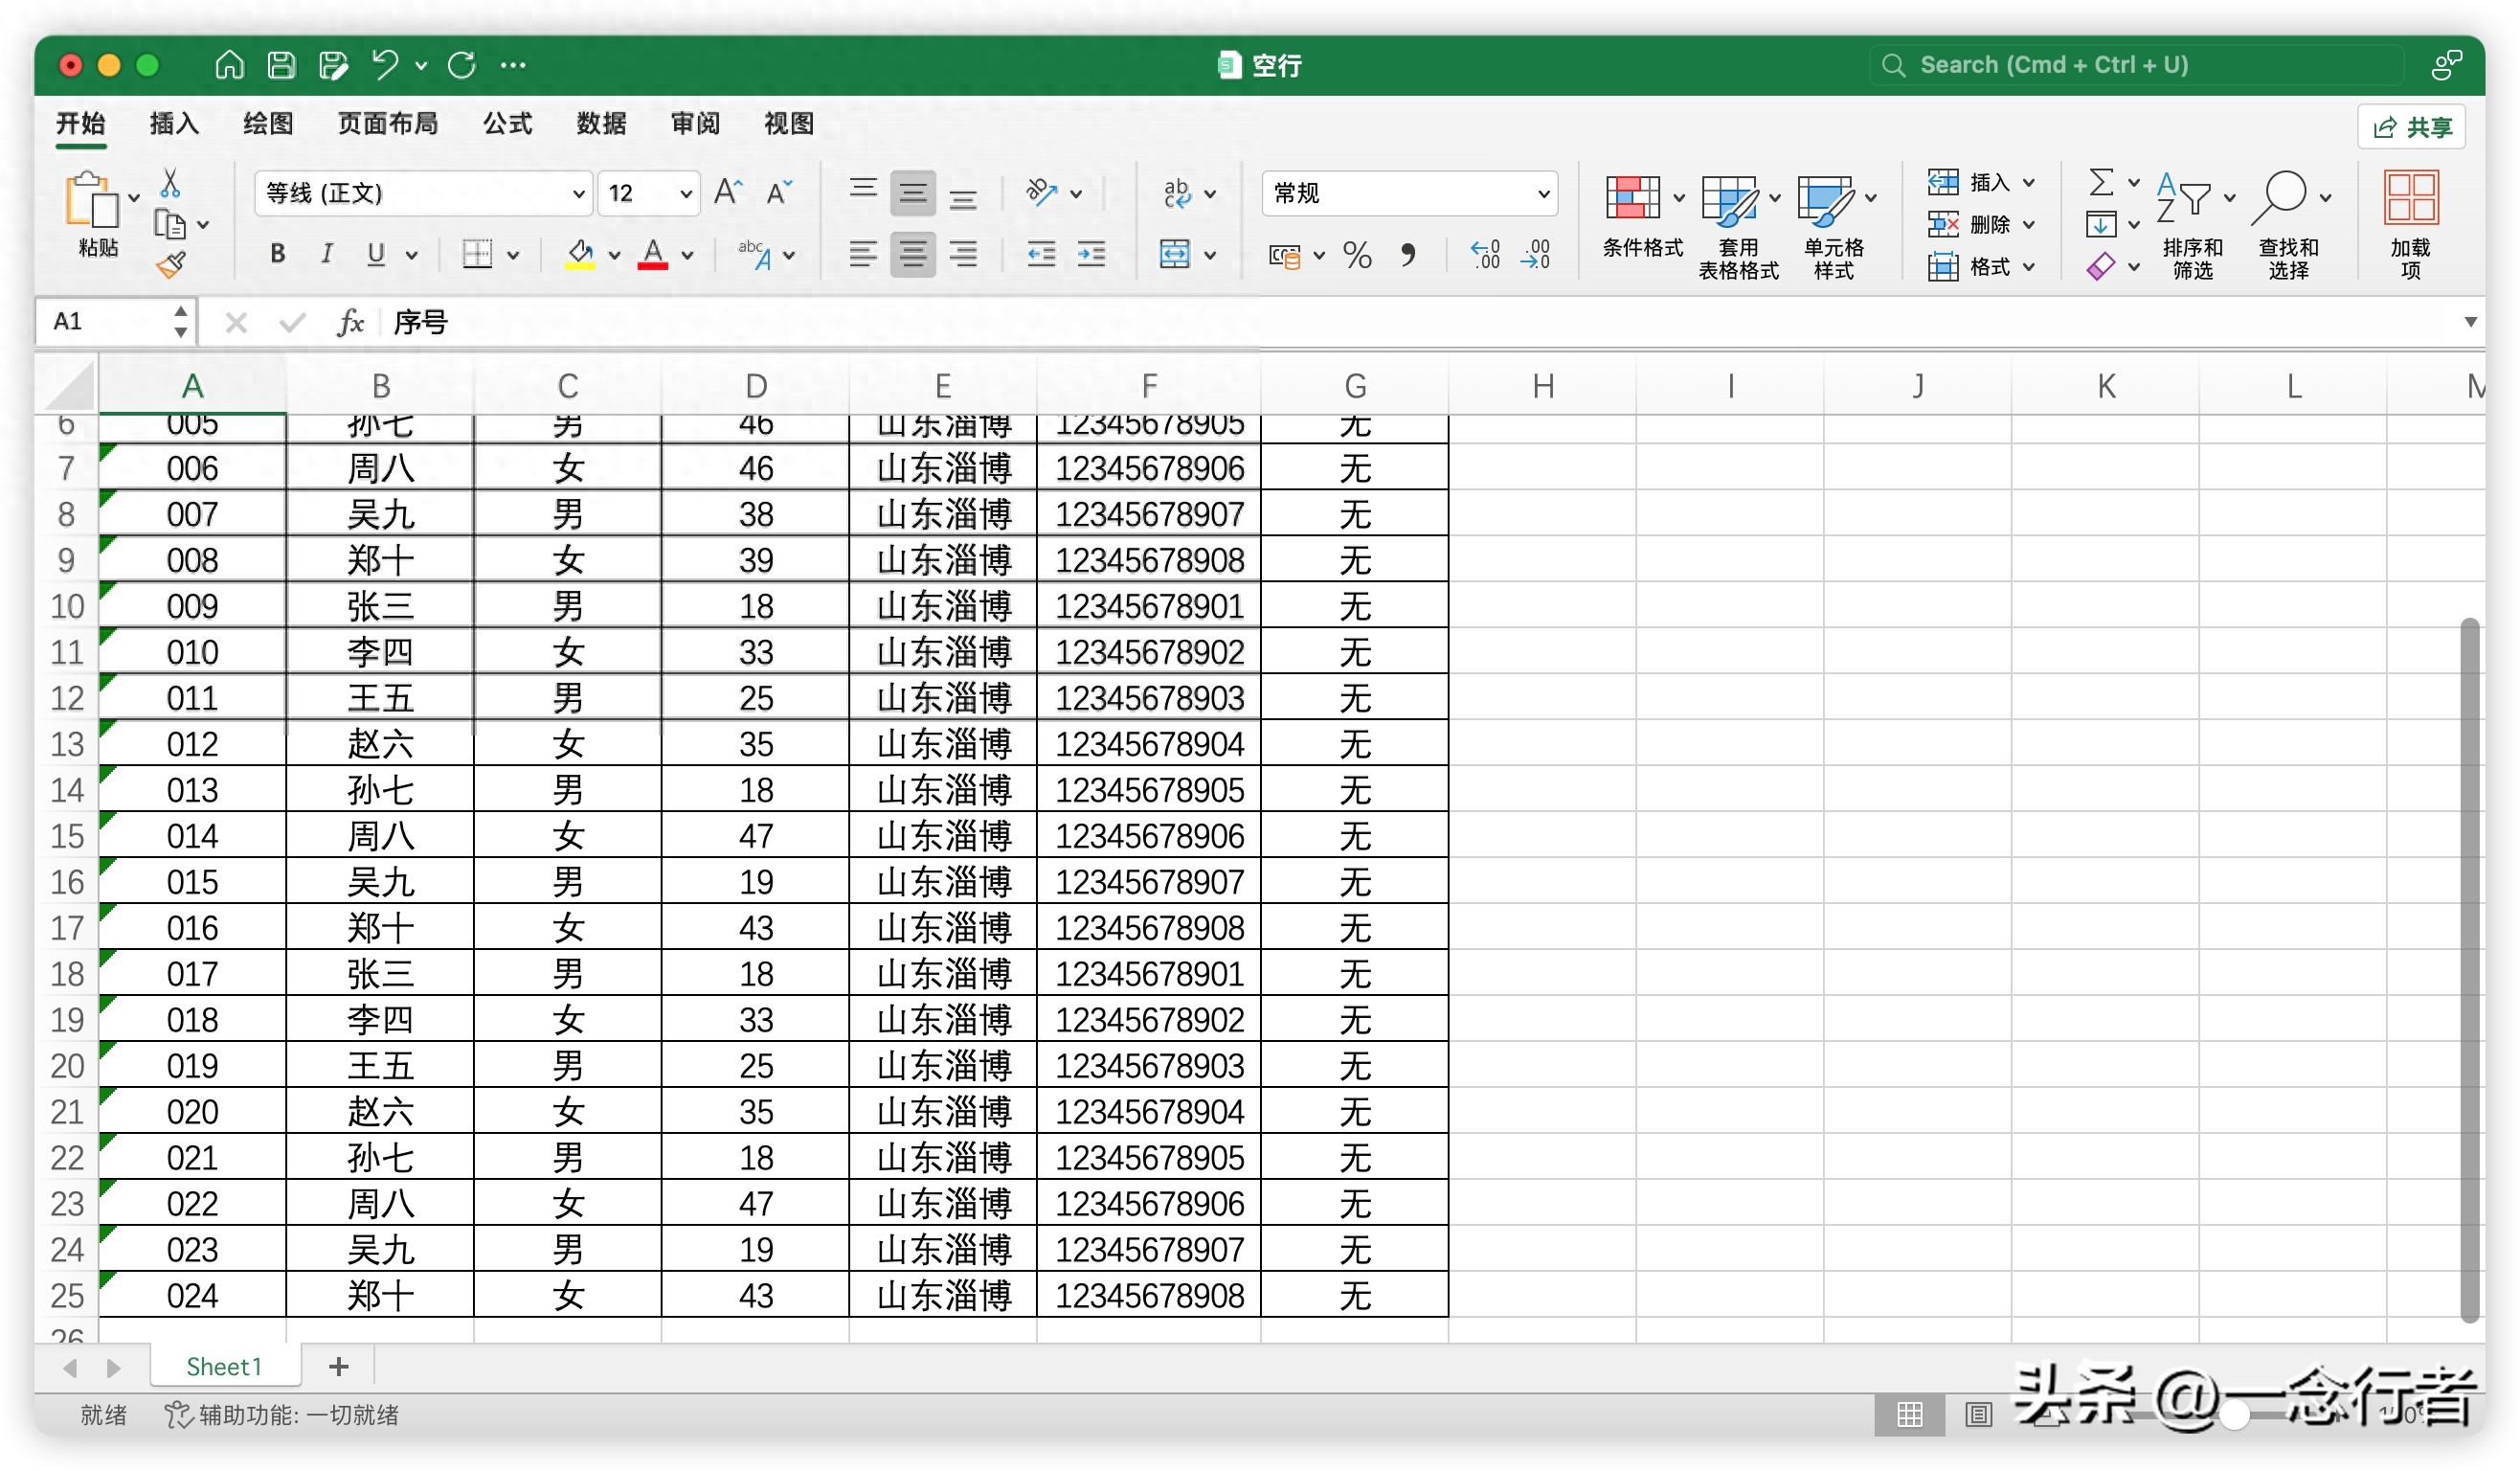Image resolution: width=2520 pixels, height=1471 pixels.
Task: Click the percent style icon
Action: pos(1357,255)
